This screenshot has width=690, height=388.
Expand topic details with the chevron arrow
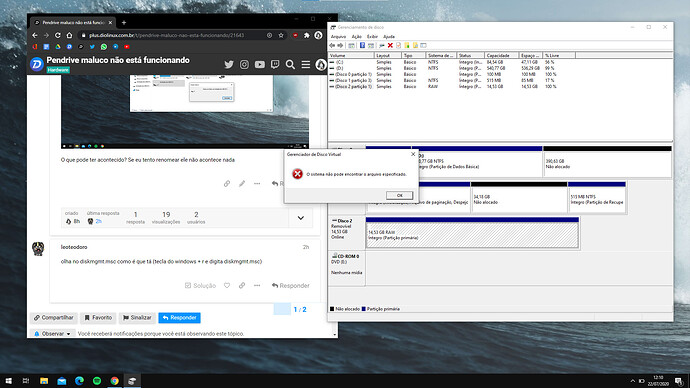pyautogui.click(x=301, y=218)
